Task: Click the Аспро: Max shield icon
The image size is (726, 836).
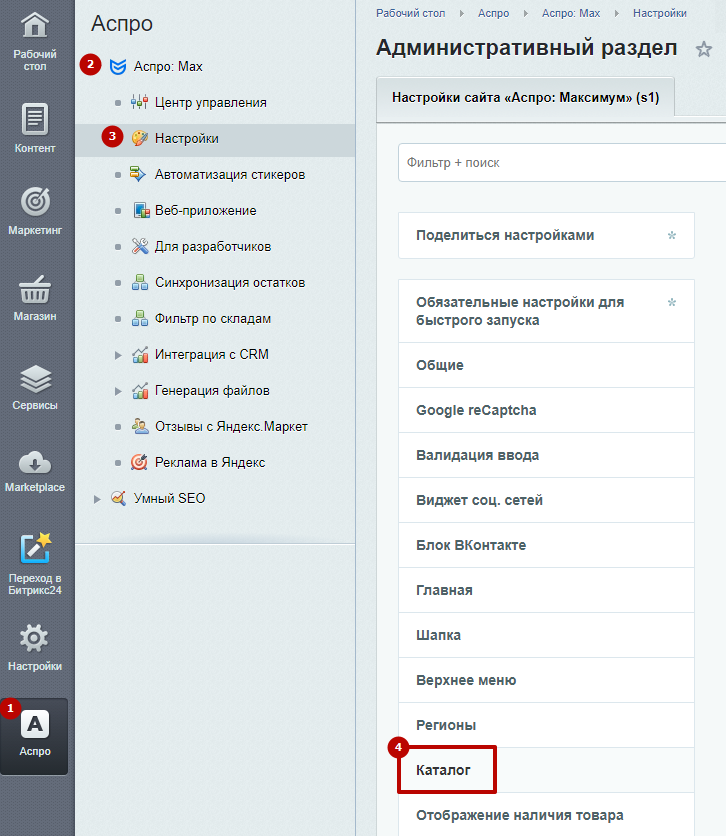Action: coord(118,67)
